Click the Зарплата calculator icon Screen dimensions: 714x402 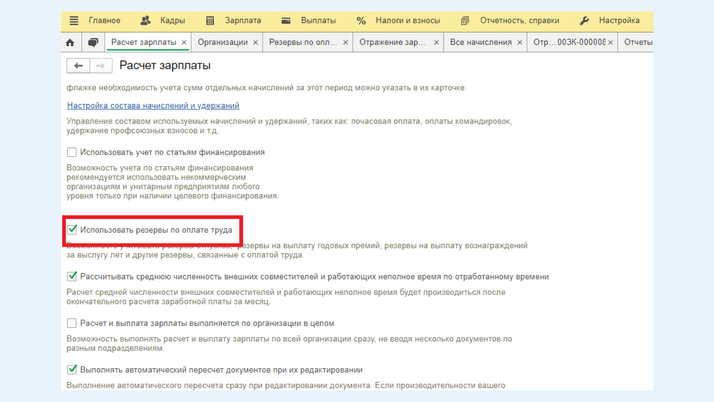pyautogui.click(x=210, y=20)
